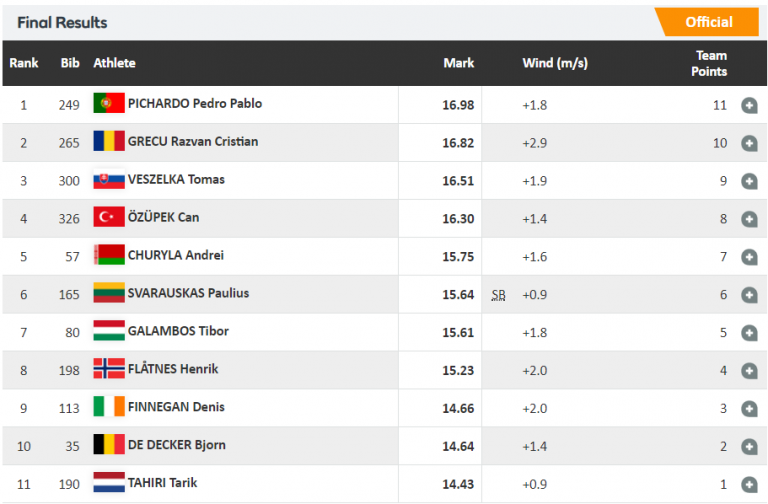This screenshot has width=768, height=504.
Task: Click Portugal flag beside PICHARDO Pedro Pablo
Action: 108,103
